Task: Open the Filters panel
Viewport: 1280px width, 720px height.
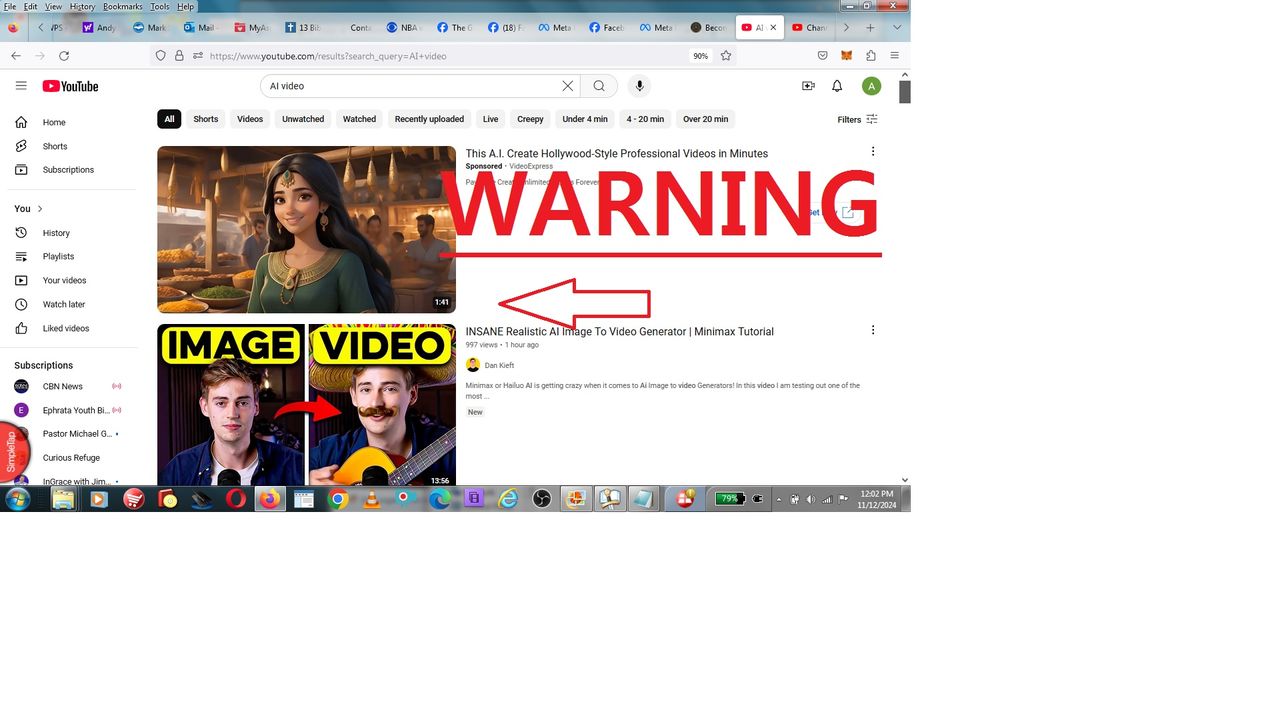Action: click(x=857, y=119)
